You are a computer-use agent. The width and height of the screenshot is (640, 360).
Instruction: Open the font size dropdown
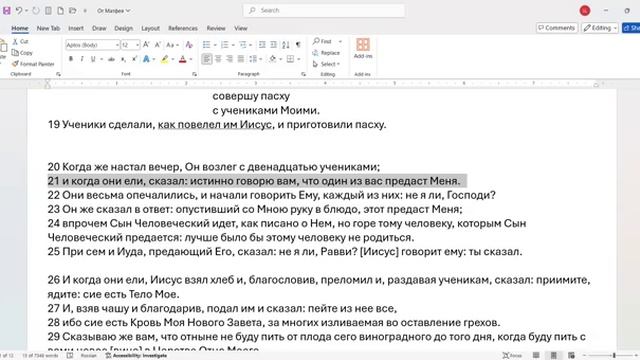(x=138, y=45)
